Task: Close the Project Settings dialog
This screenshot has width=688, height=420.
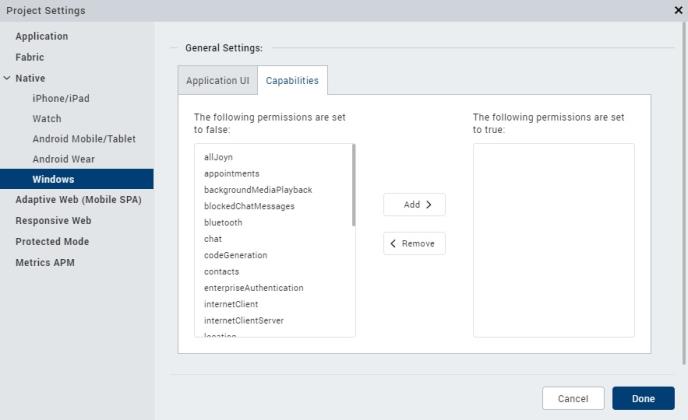Action: 678,10
